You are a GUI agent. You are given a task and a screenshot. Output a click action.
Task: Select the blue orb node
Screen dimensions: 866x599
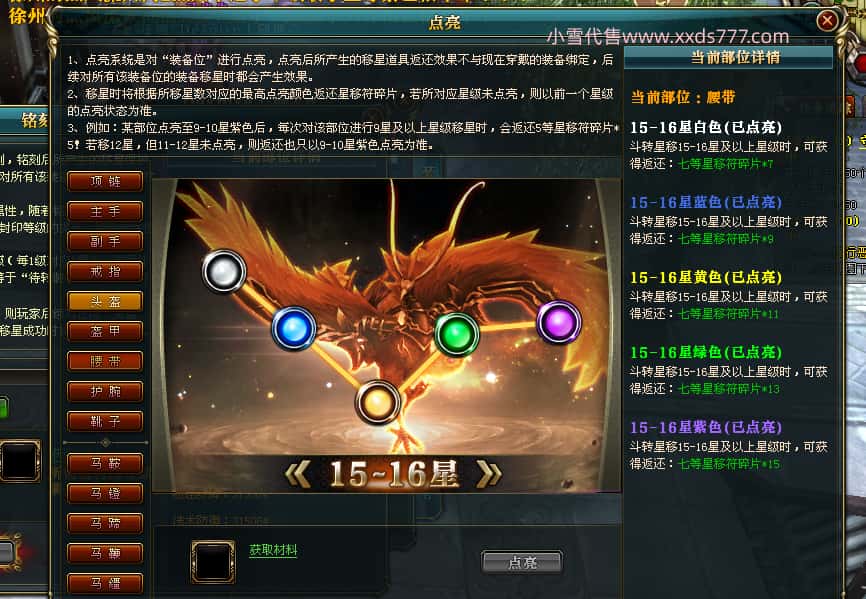(293, 328)
